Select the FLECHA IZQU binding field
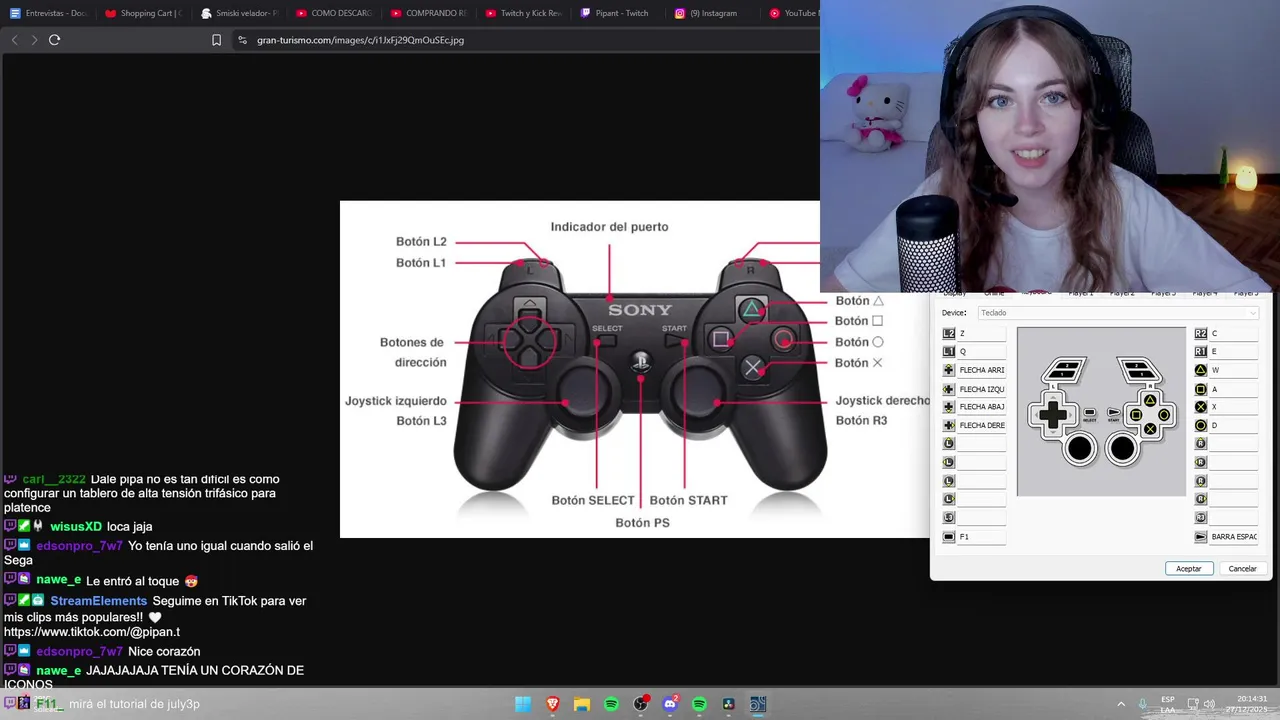The width and height of the screenshot is (1280, 720). click(x=982, y=389)
